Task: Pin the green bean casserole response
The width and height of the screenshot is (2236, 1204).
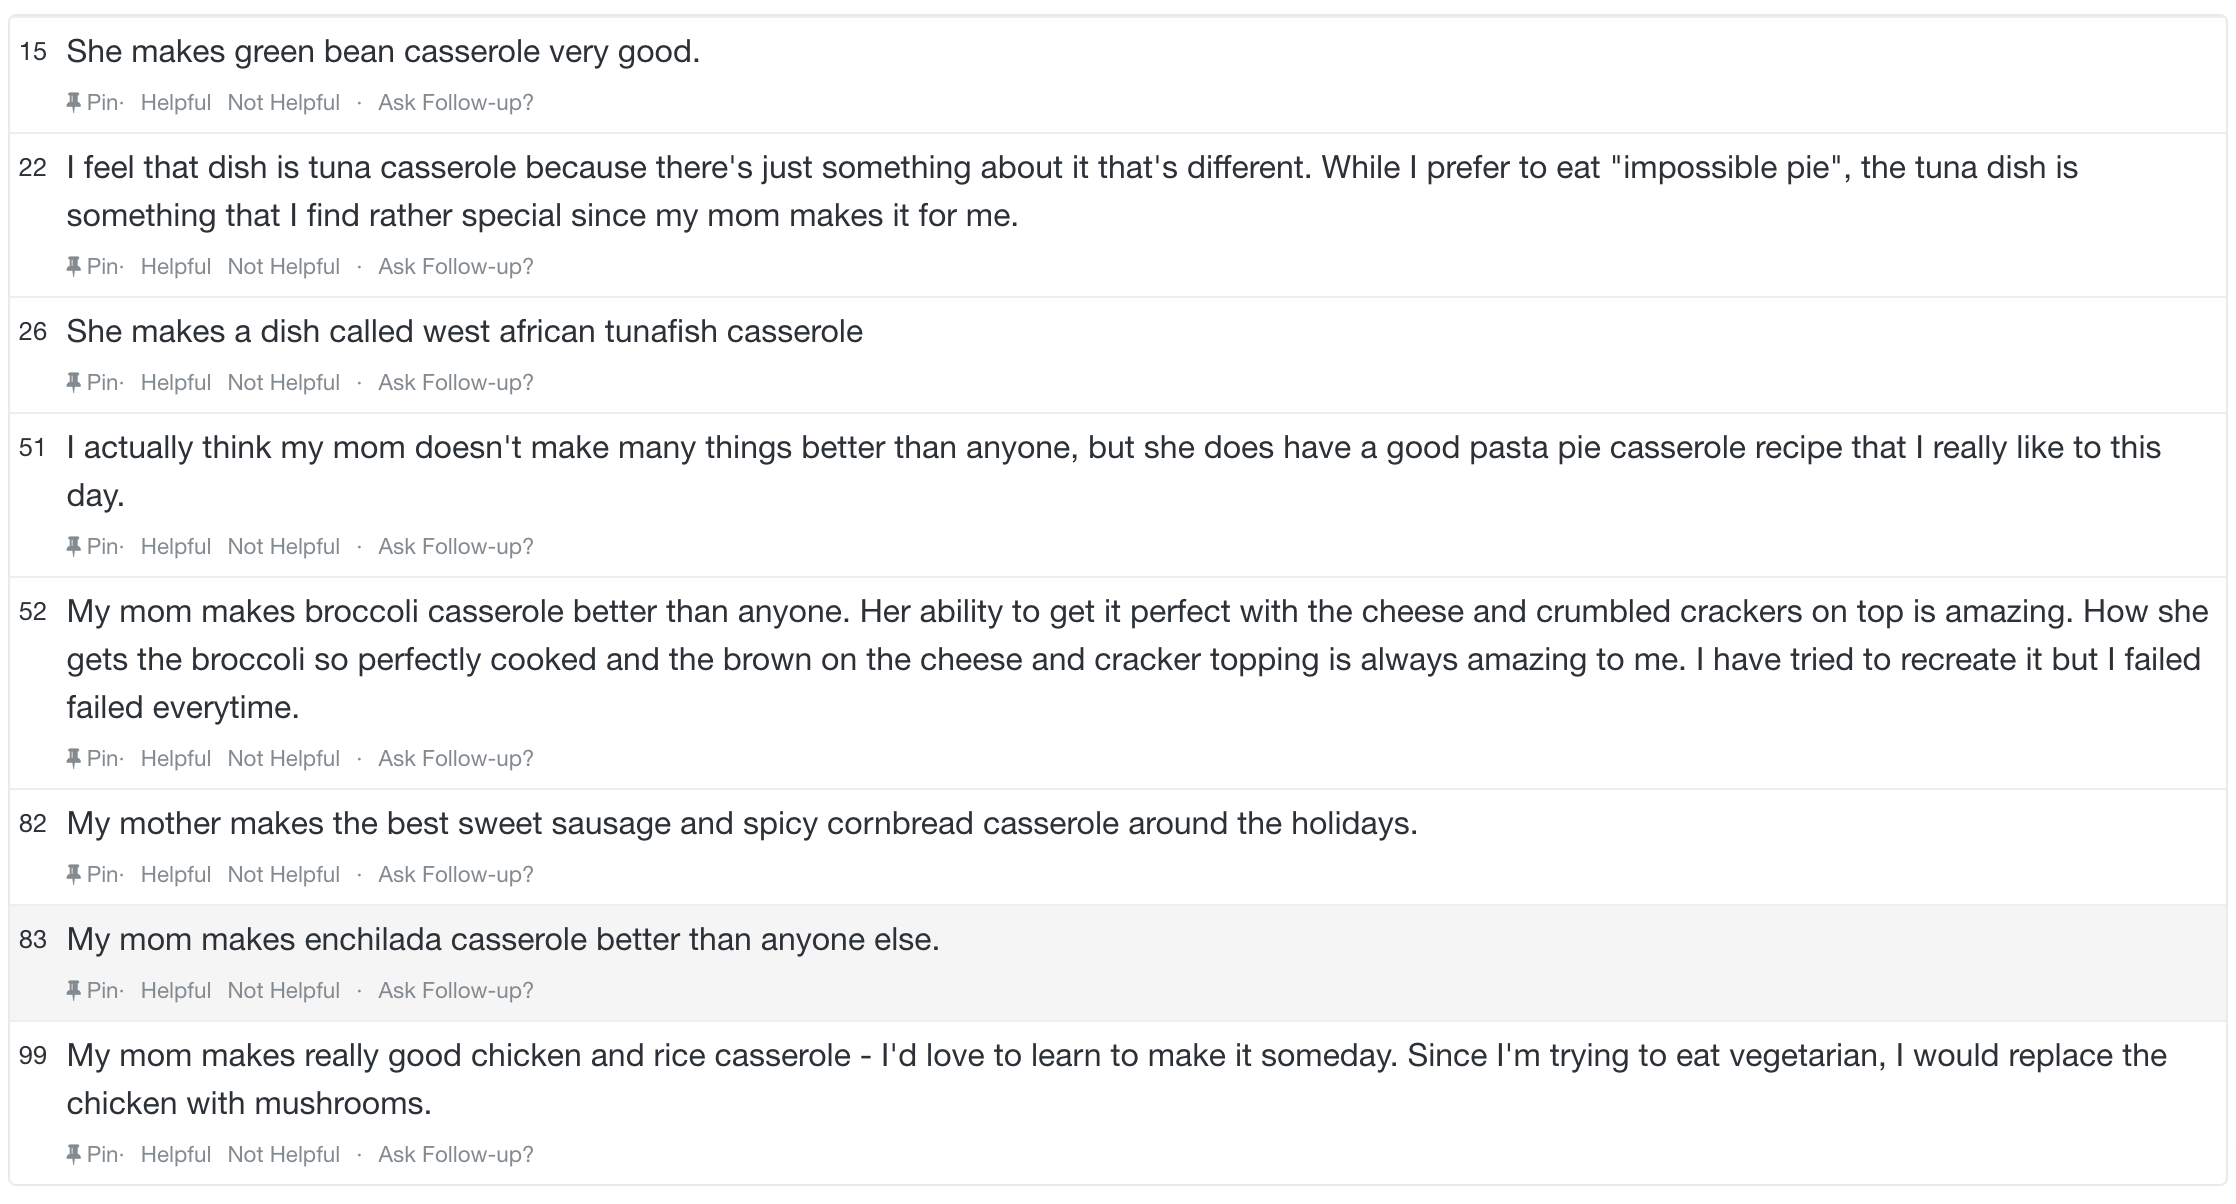Action: point(93,102)
